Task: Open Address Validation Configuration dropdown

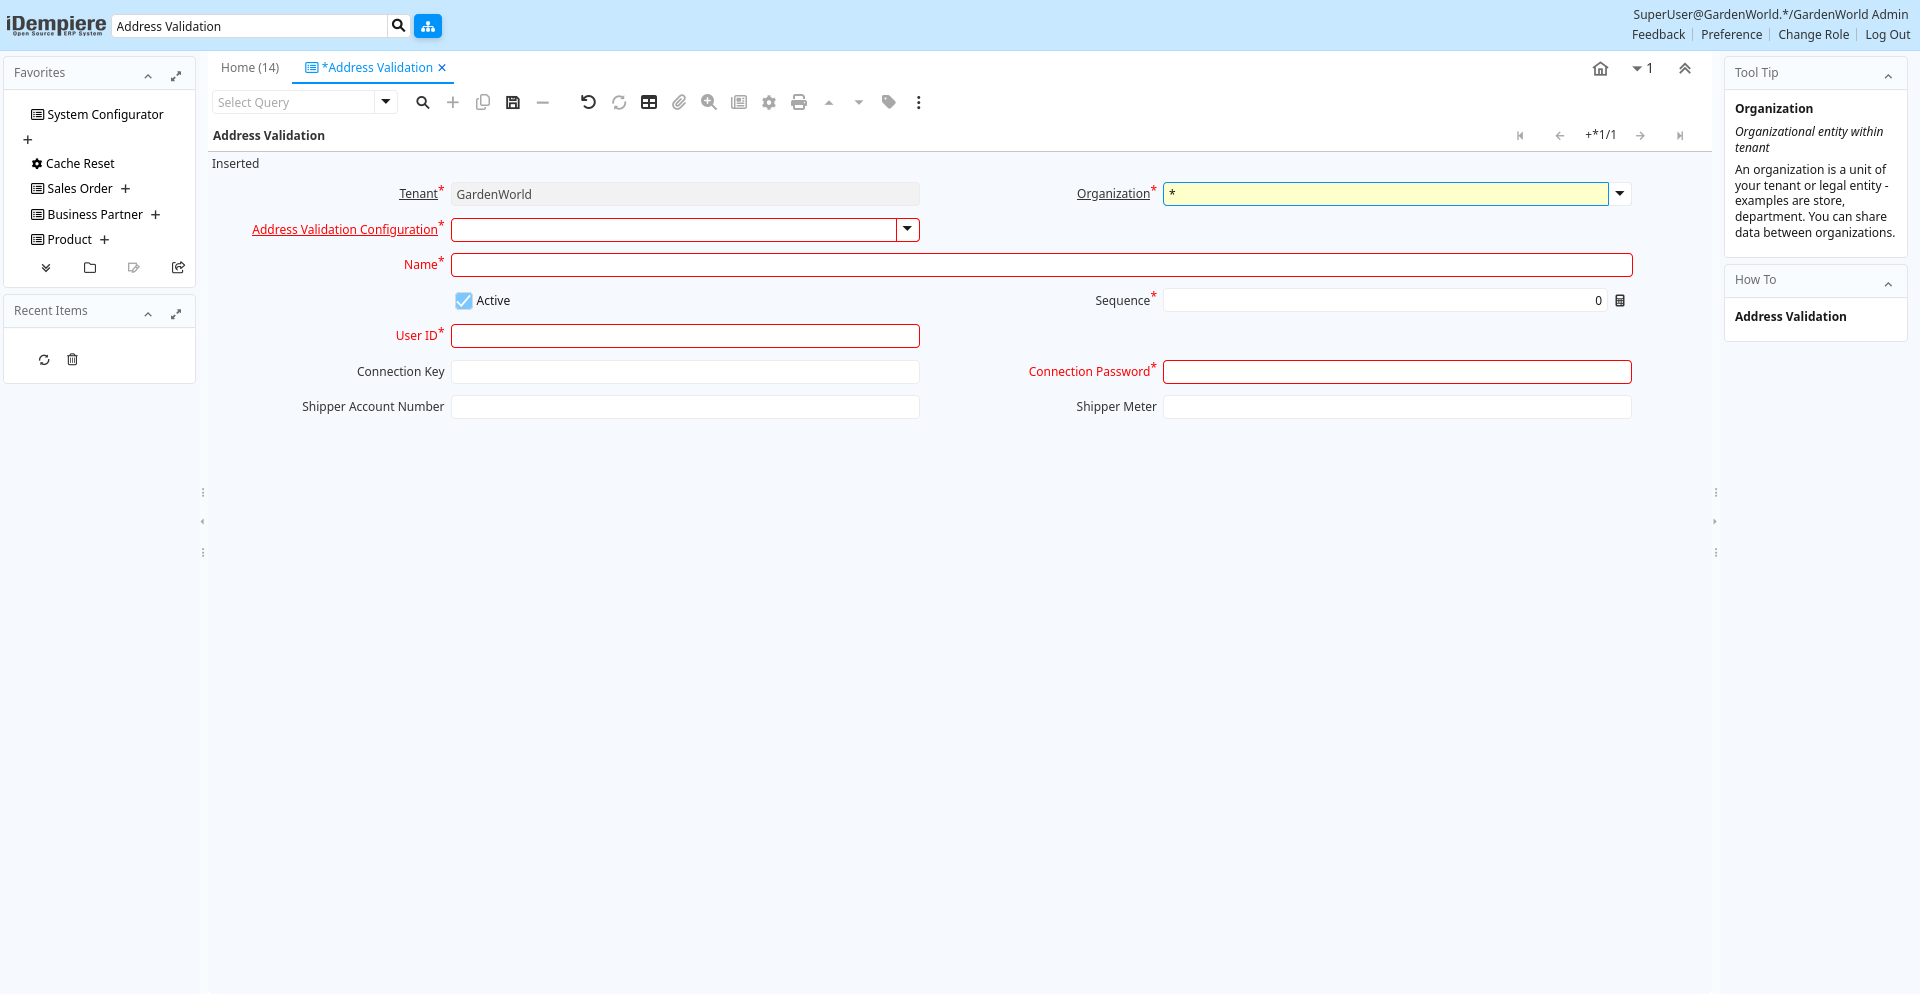Action: click(908, 230)
